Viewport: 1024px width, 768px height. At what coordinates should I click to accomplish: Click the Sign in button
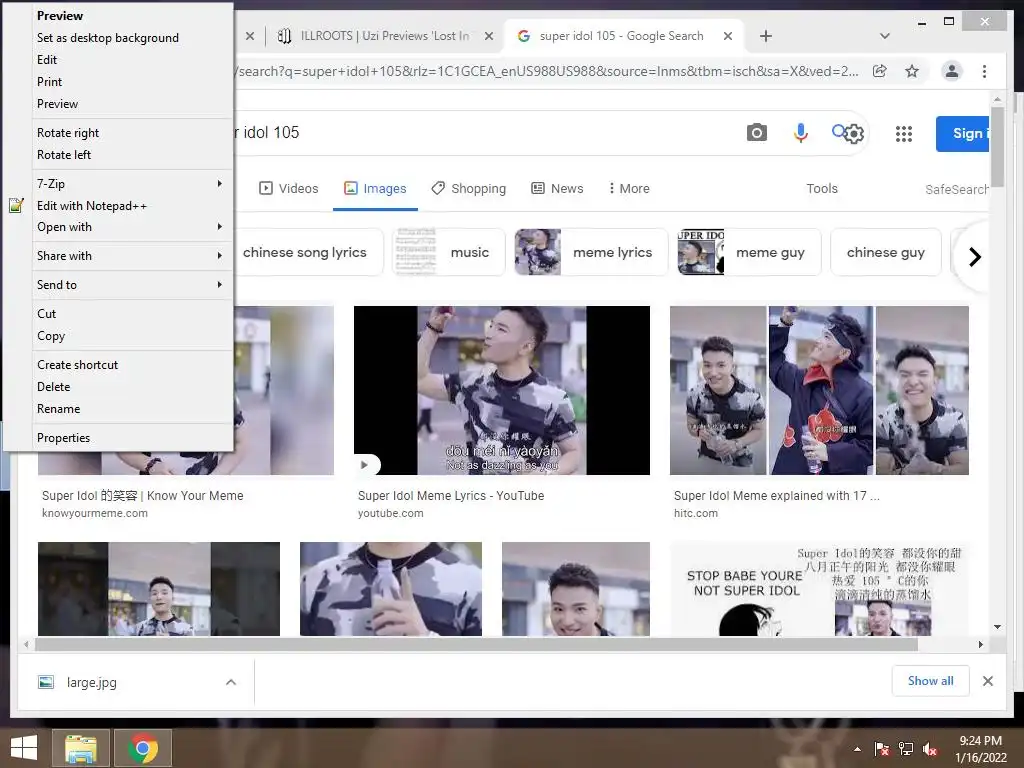point(963,134)
